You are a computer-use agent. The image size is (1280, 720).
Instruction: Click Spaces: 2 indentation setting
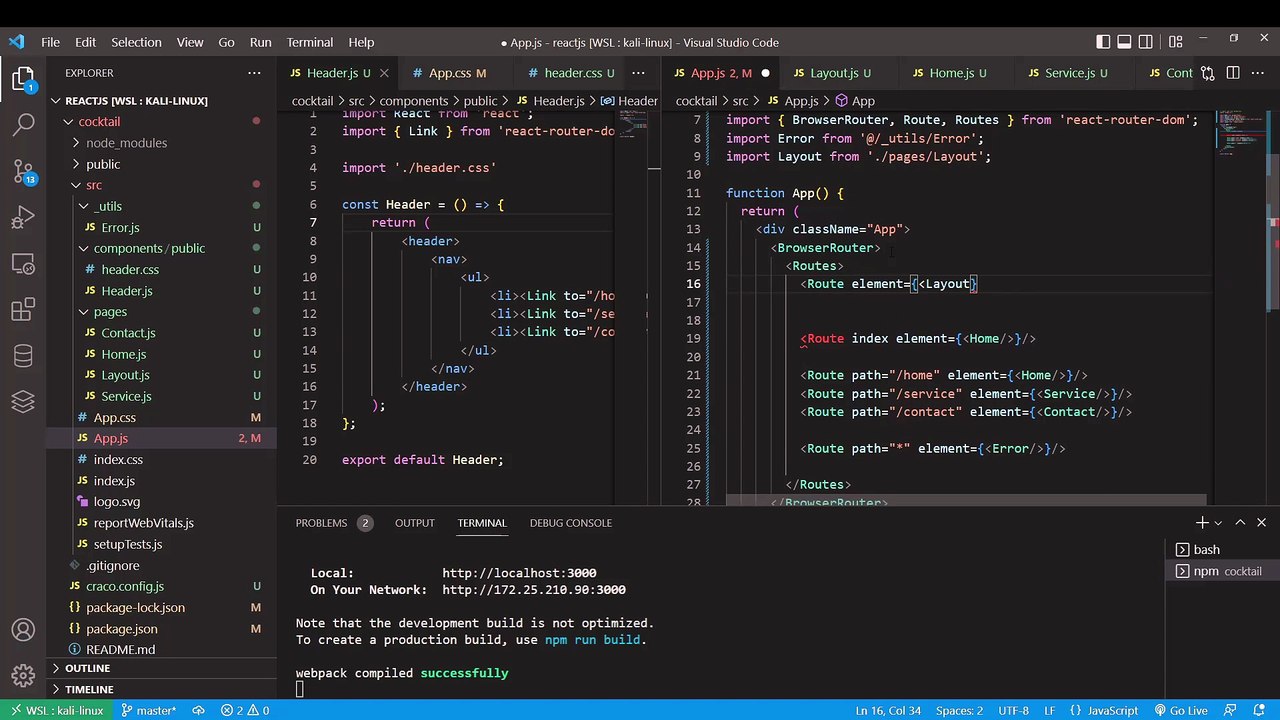[x=959, y=711]
